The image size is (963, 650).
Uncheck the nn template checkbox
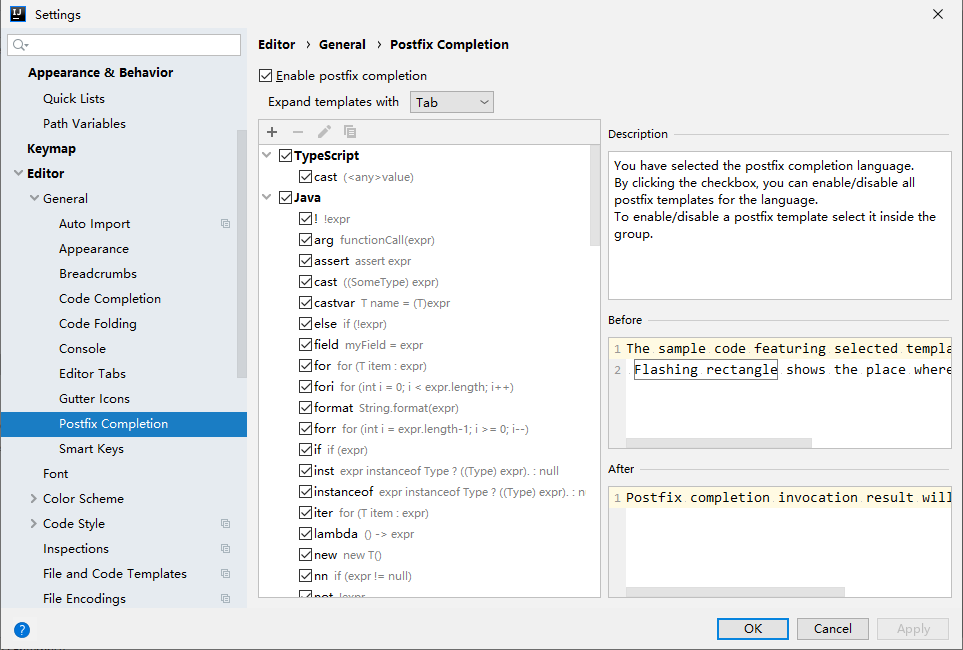tap(305, 576)
